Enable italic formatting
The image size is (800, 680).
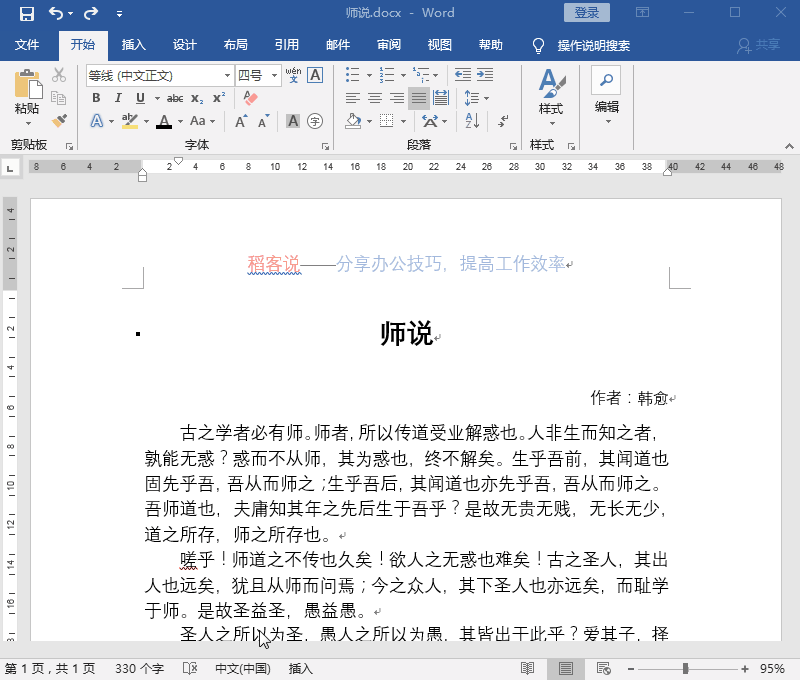[118, 98]
